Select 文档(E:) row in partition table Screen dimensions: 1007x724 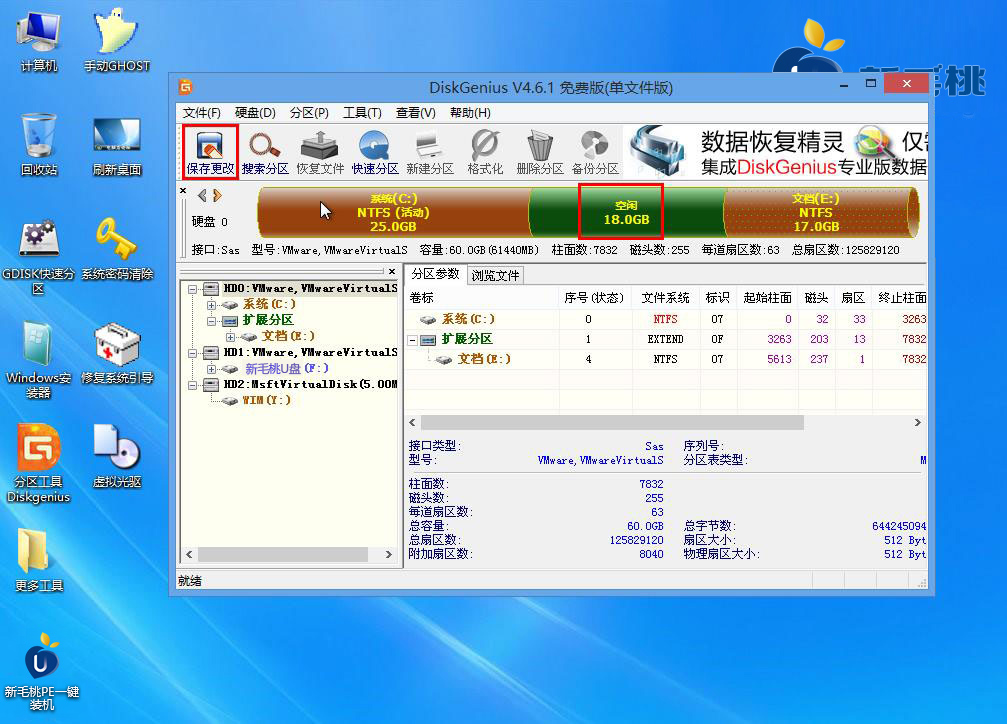(x=666, y=359)
